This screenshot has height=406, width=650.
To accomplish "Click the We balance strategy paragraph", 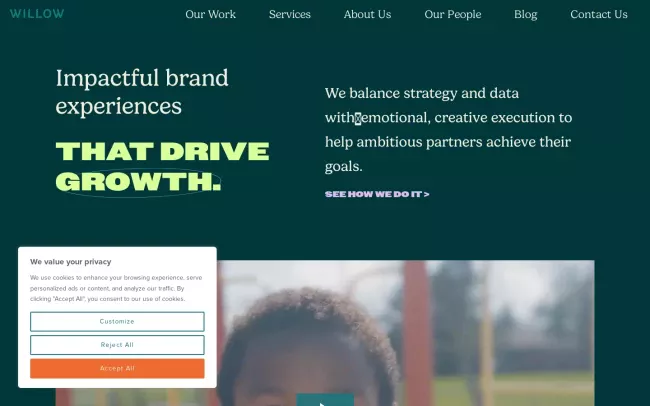I will point(448,129).
